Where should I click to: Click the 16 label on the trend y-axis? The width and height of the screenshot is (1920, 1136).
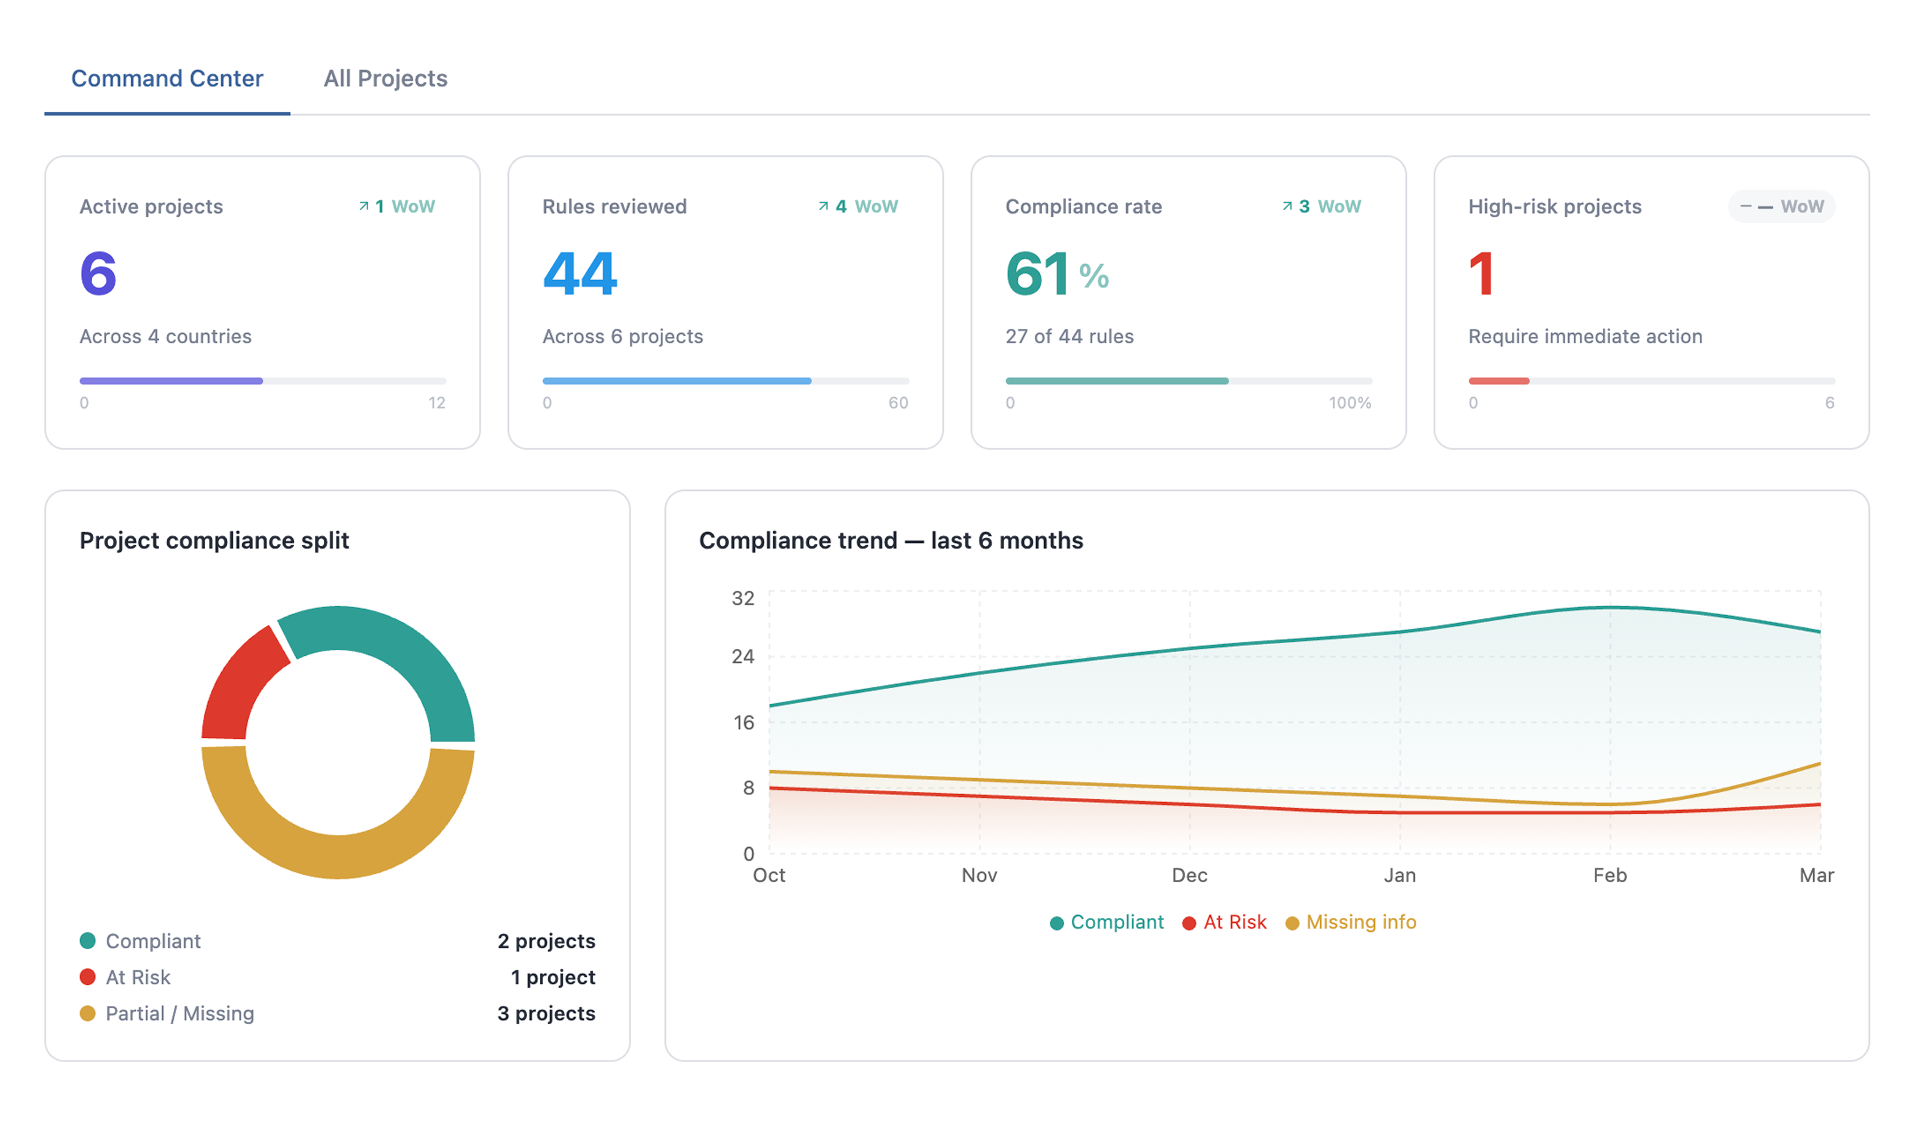(743, 722)
